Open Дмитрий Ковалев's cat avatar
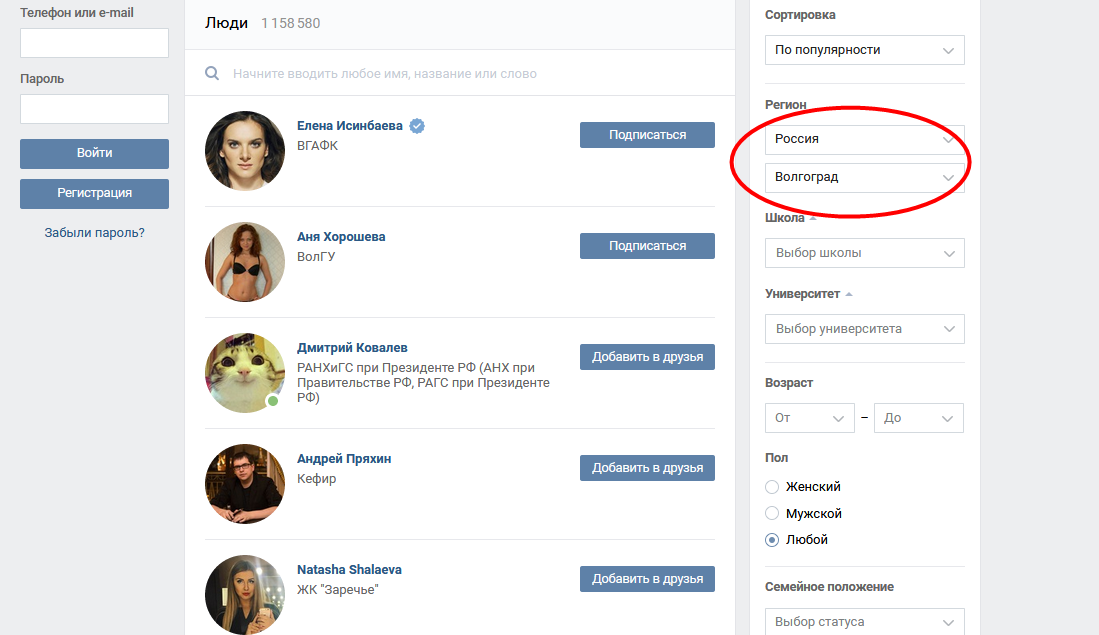 point(245,373)
